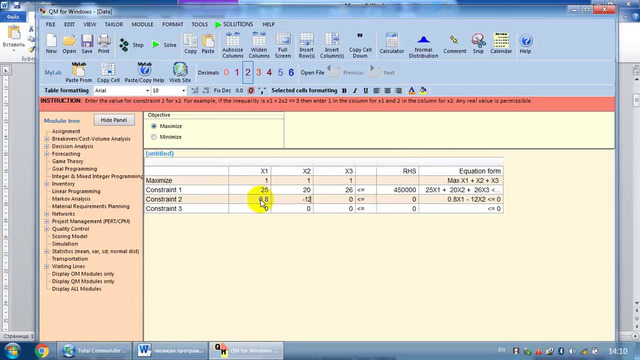The height and width of the screenshot is (360, 640).
Task: Toggle bold for selected cells
Action: pos(344,91)
